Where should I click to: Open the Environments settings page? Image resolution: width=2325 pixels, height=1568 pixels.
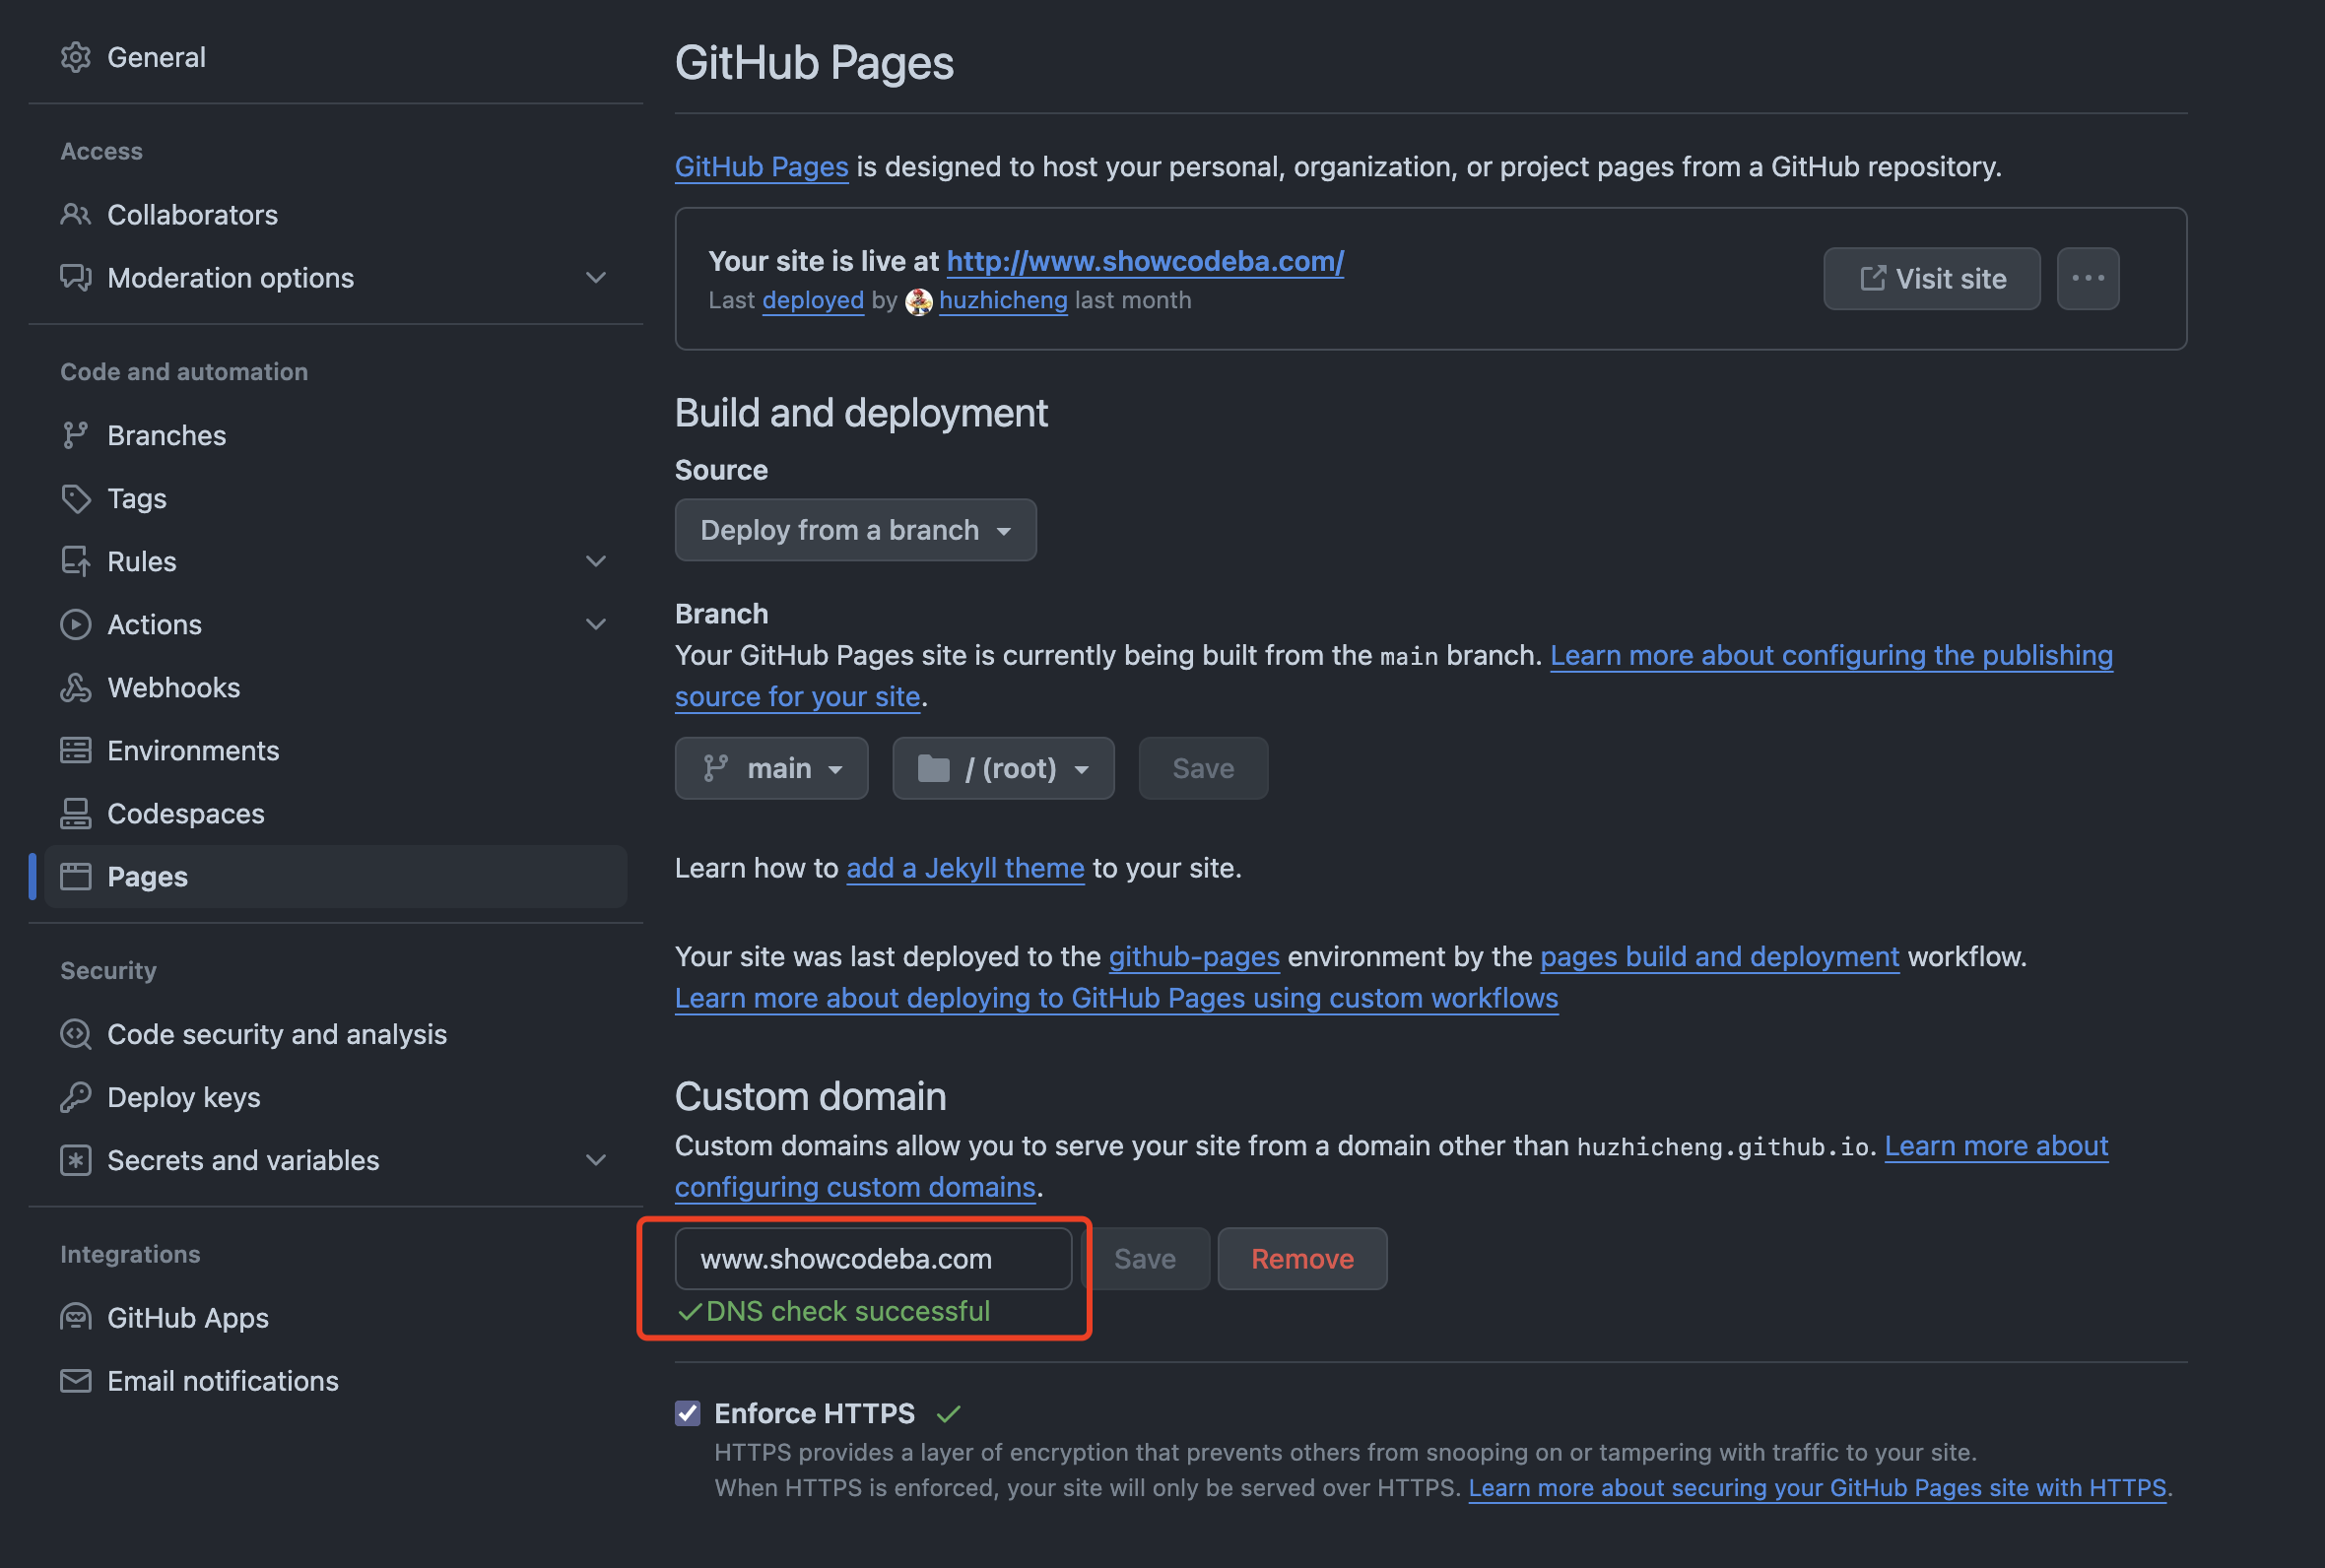coord(193,750)
